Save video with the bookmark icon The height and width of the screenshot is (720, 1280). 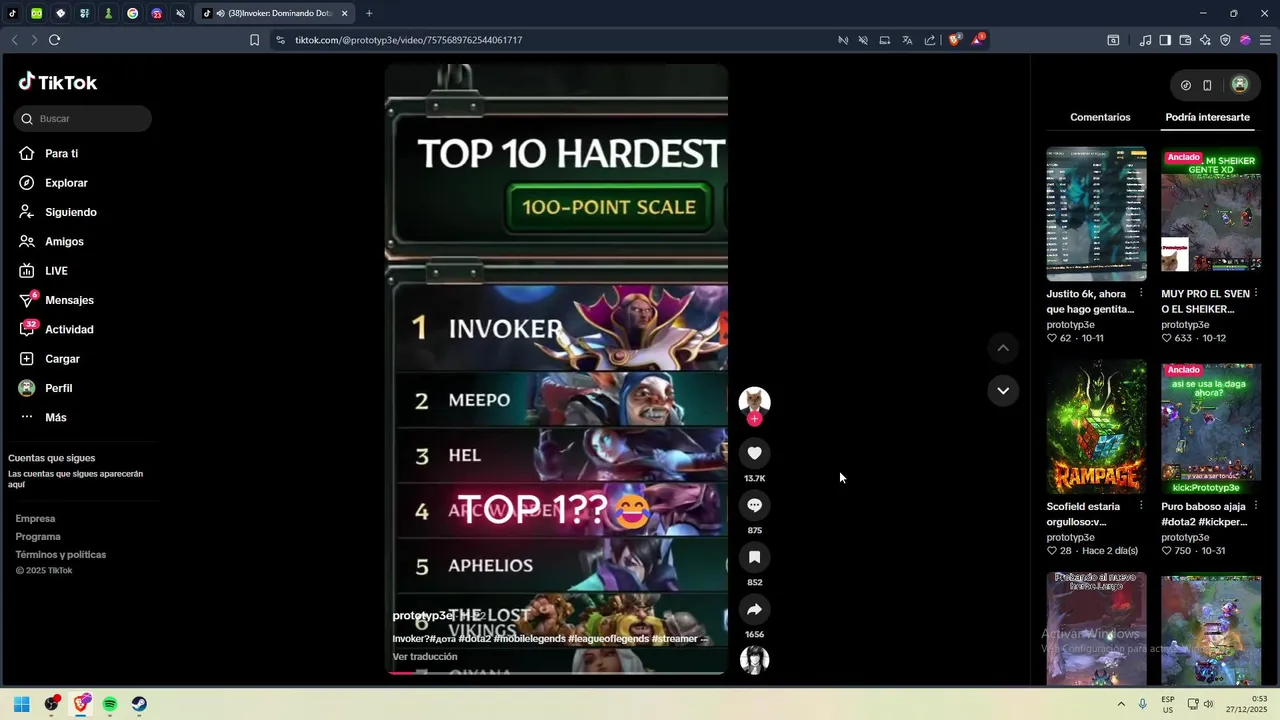(x=754, y=557)
